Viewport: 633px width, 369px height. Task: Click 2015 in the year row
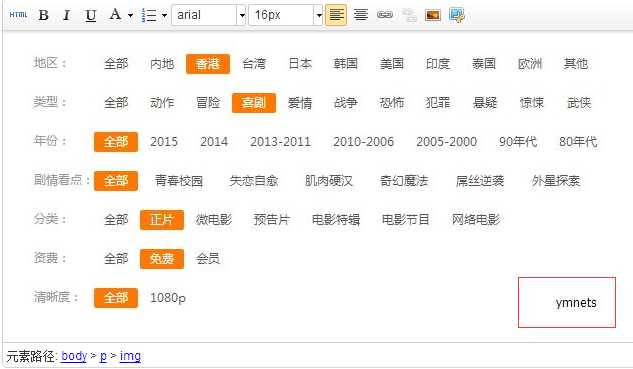coord(164,142)
